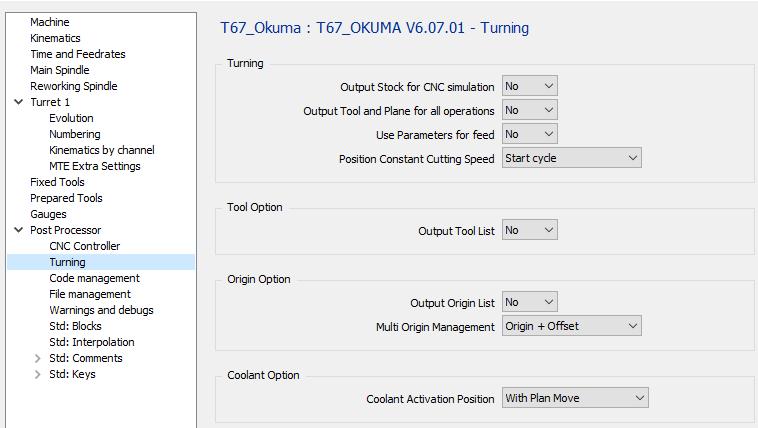Open CNC Controller settings
This screenshot has width=758, height=428.
tap(84, 246)
